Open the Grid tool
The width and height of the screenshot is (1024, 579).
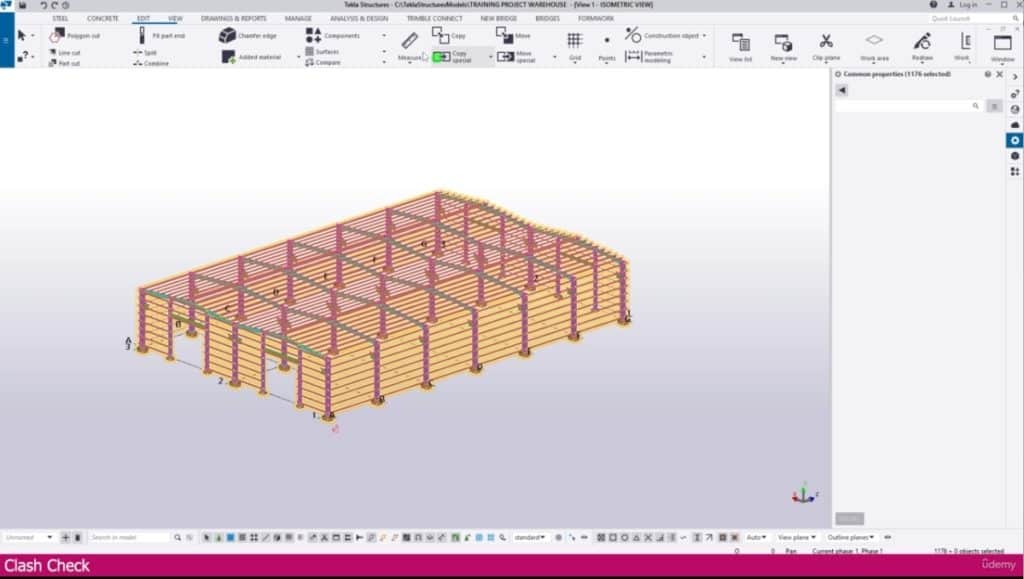575,46
